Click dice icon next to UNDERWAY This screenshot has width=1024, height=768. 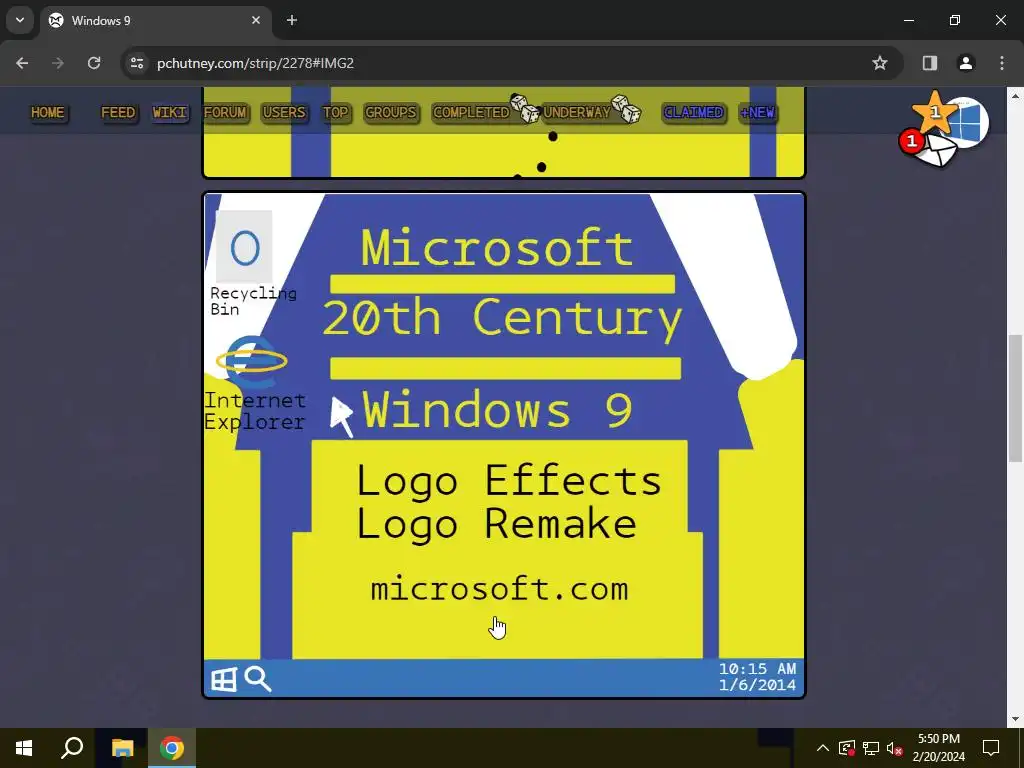tap(626, 109)
